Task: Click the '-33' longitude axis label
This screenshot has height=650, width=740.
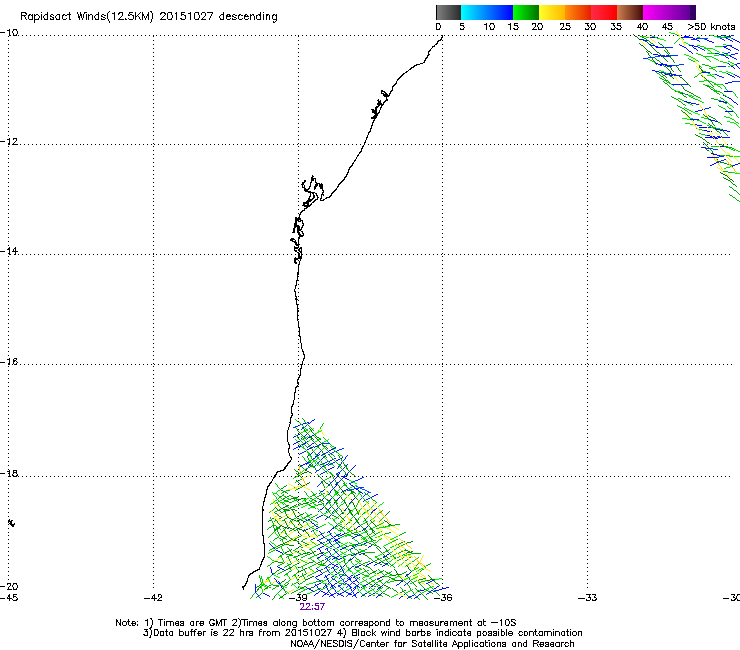Action: point(588,598)
